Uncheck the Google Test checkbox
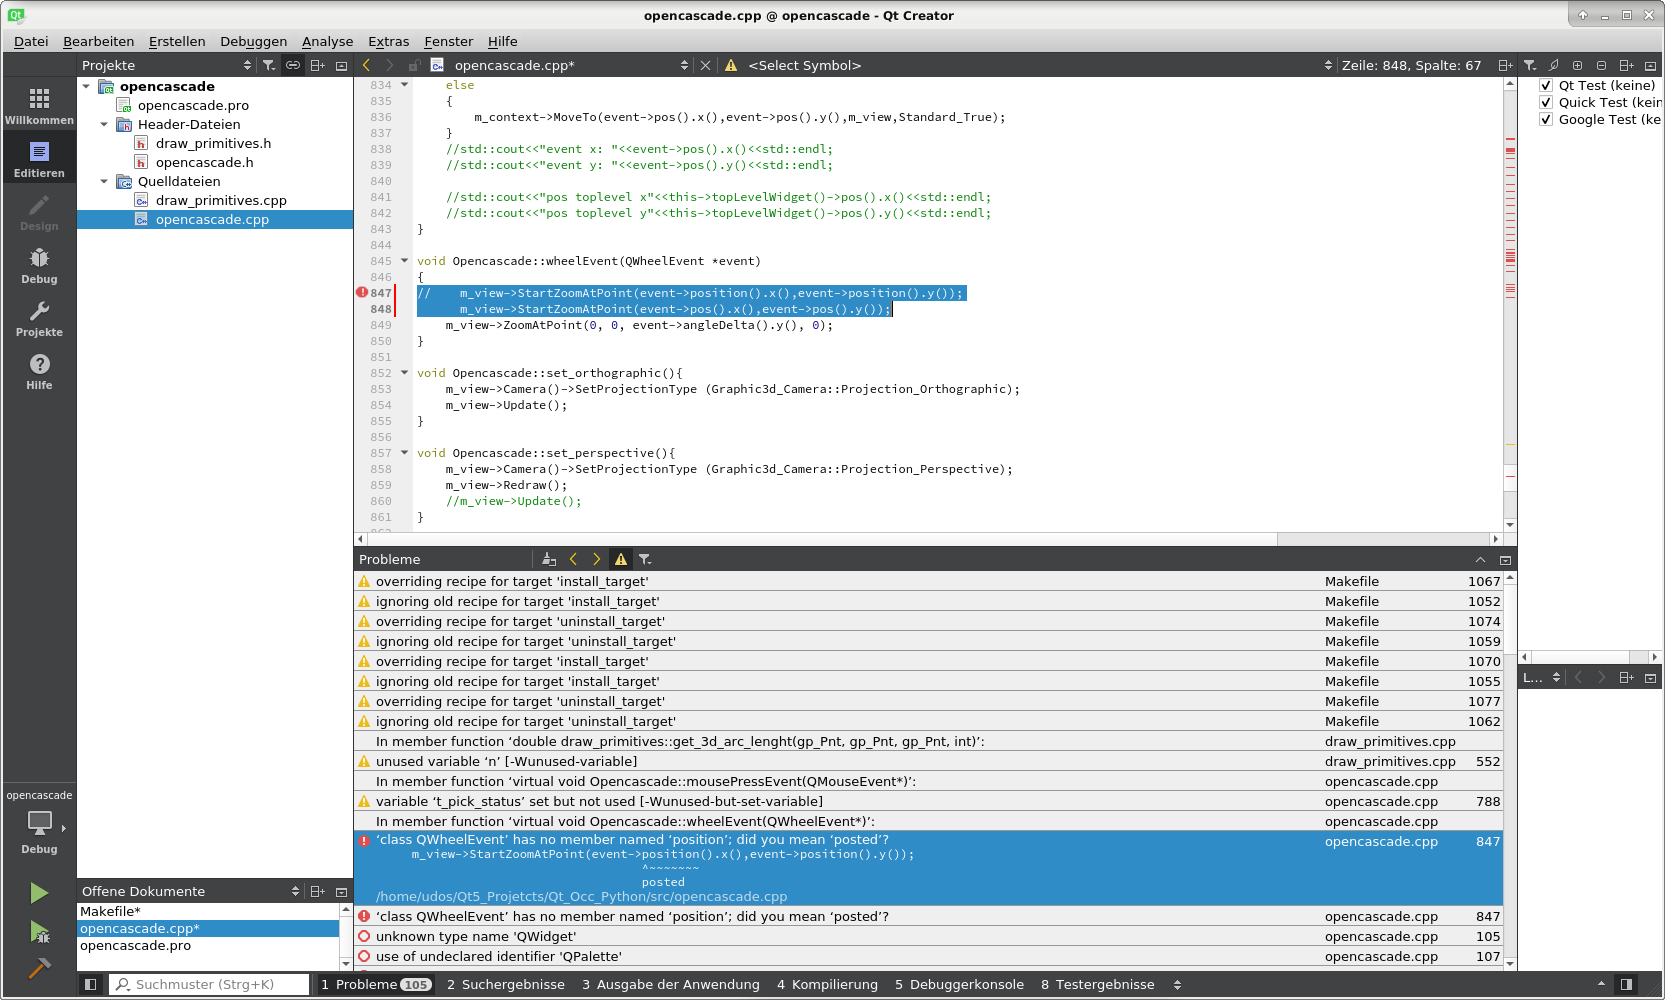This screenshot has height=1000, width=1665. tap(1546, 119)
